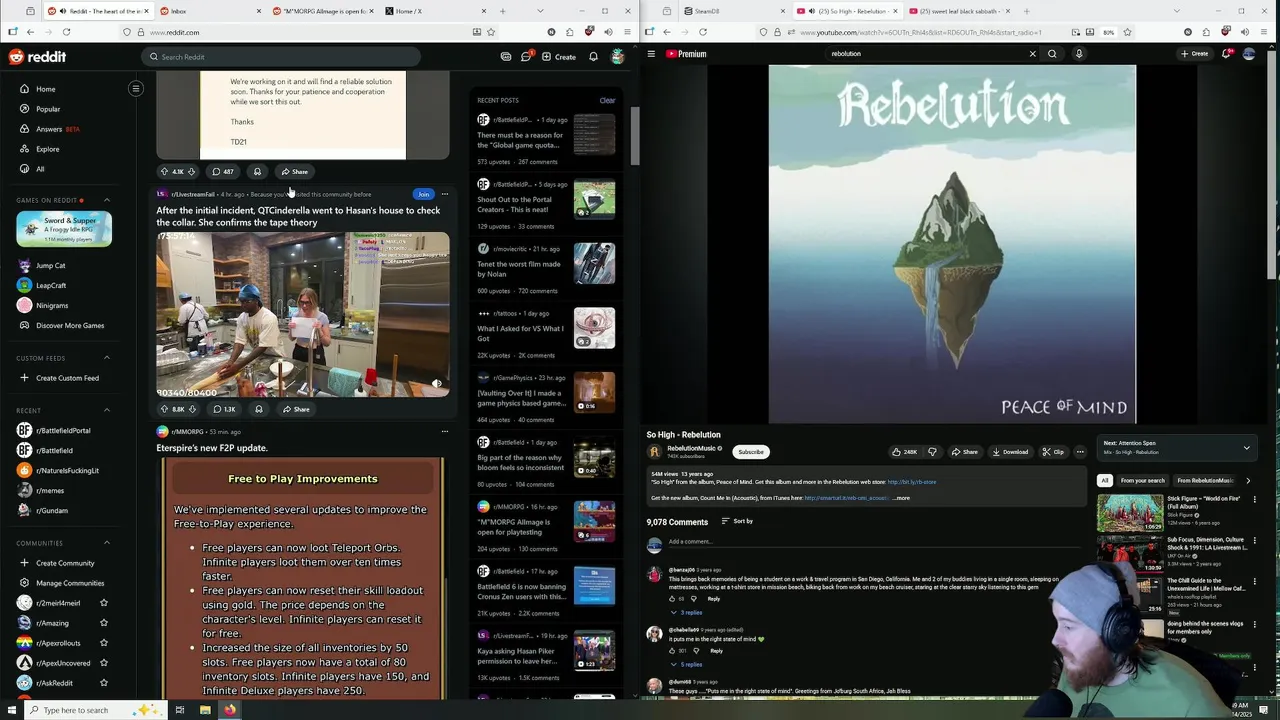Collapse the Custom Feeds section
Image resolution: width=1280 pixels, height=720 pixels.
[x=107, y=358]
